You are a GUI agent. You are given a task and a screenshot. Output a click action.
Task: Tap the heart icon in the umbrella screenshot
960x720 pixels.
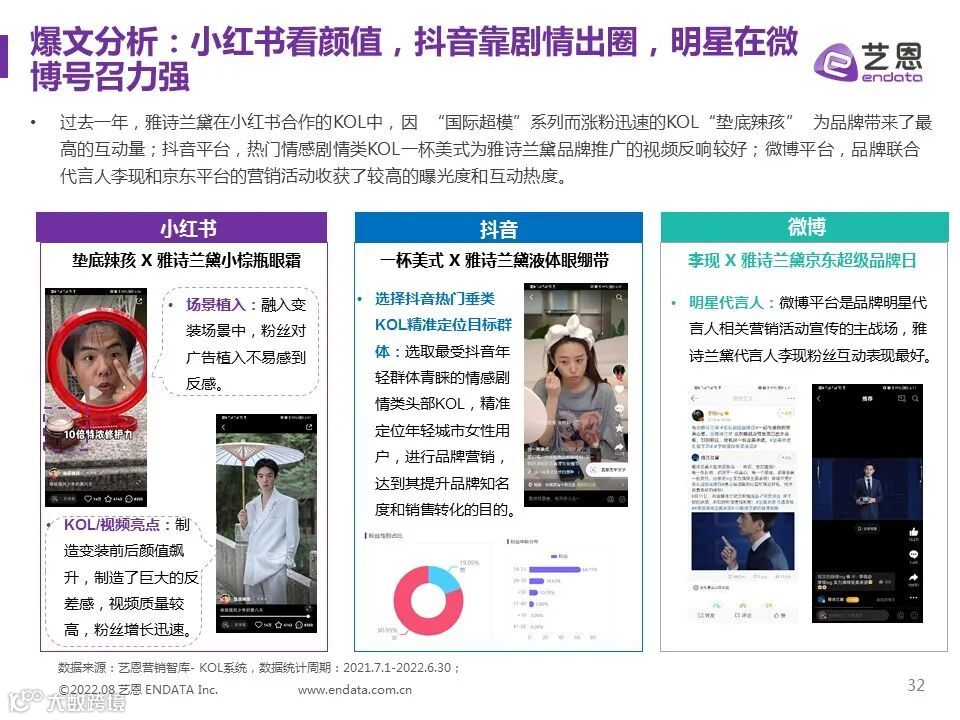258,624
